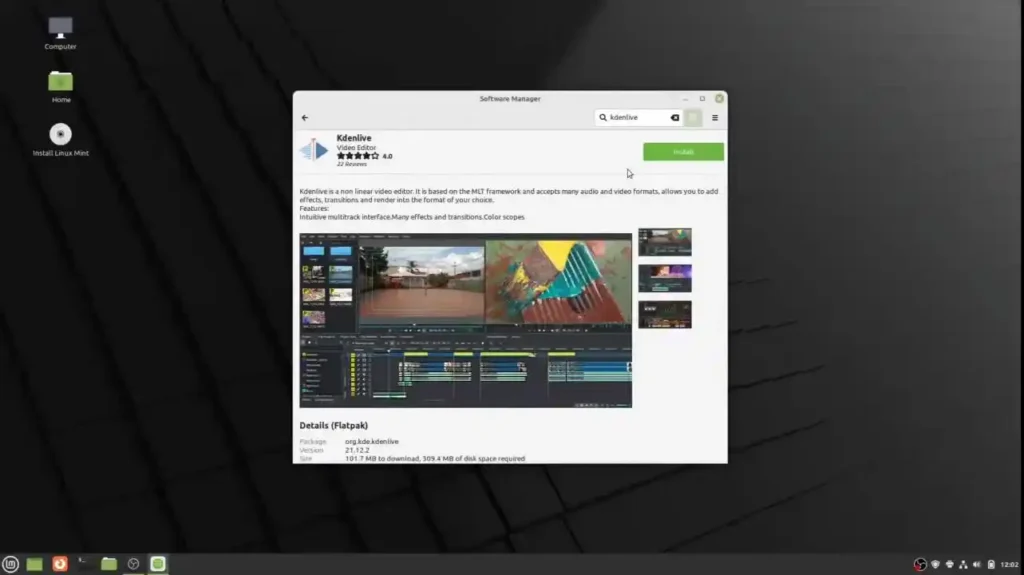
Task: Click the Kdenlive application logo
Action: tap(314, 150)
